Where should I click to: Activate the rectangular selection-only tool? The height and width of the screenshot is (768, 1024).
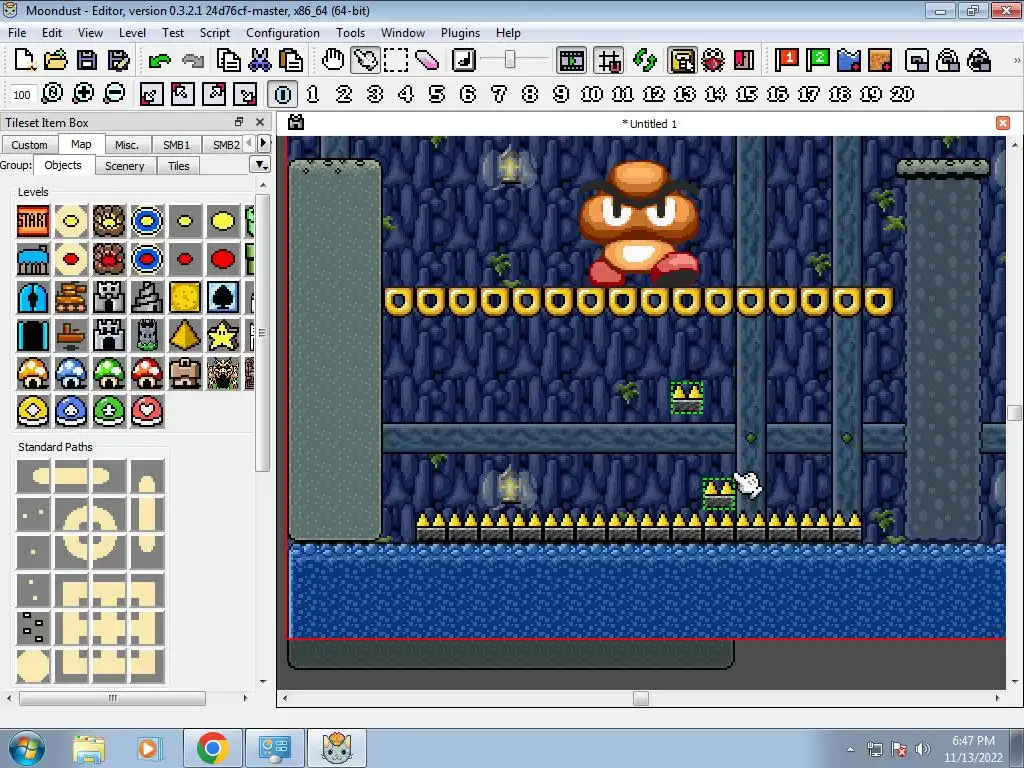[x=396, y=60]
